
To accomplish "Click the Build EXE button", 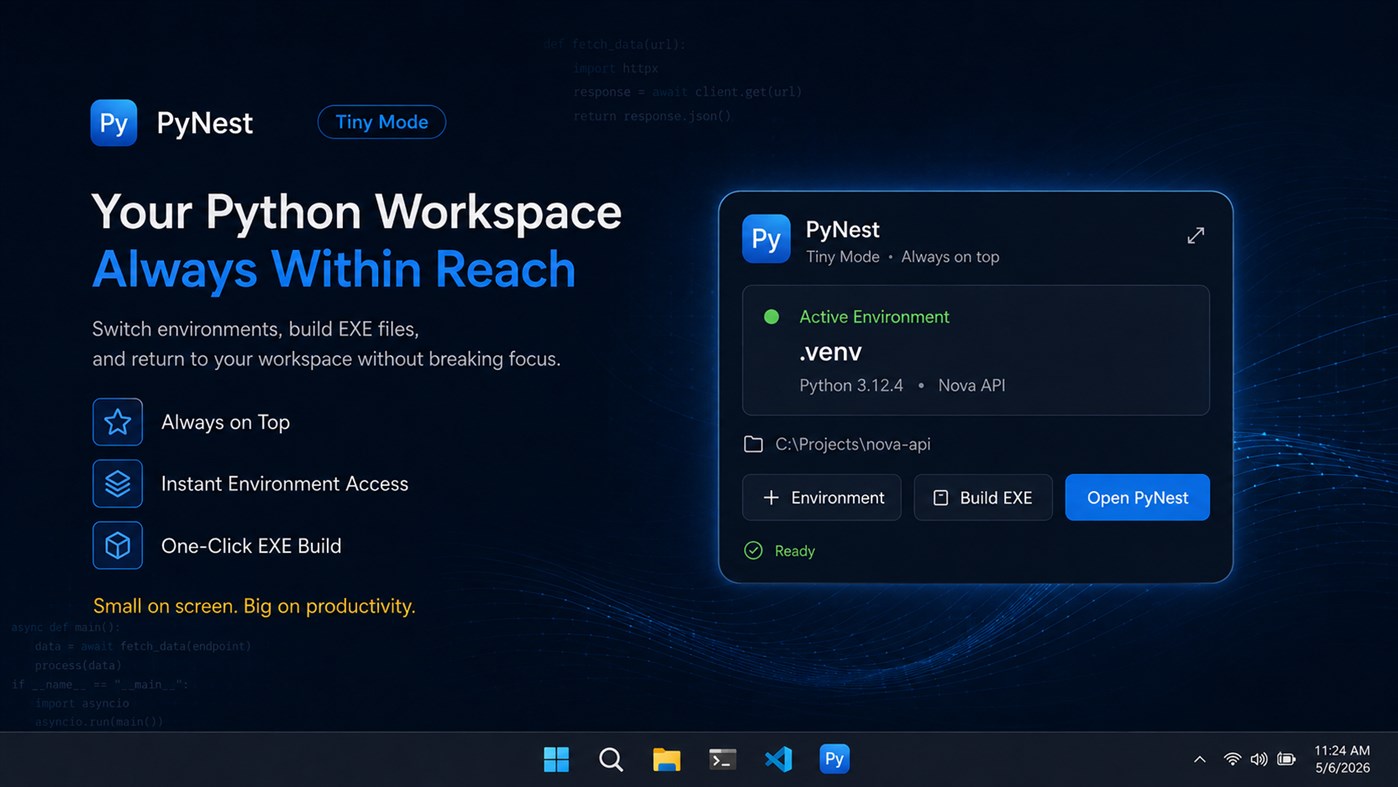I will pos(983,497).
